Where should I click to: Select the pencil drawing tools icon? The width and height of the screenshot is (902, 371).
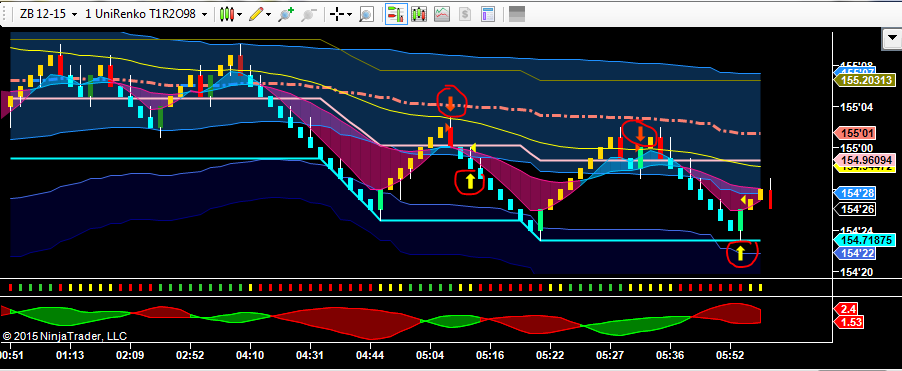click(256, 14)
